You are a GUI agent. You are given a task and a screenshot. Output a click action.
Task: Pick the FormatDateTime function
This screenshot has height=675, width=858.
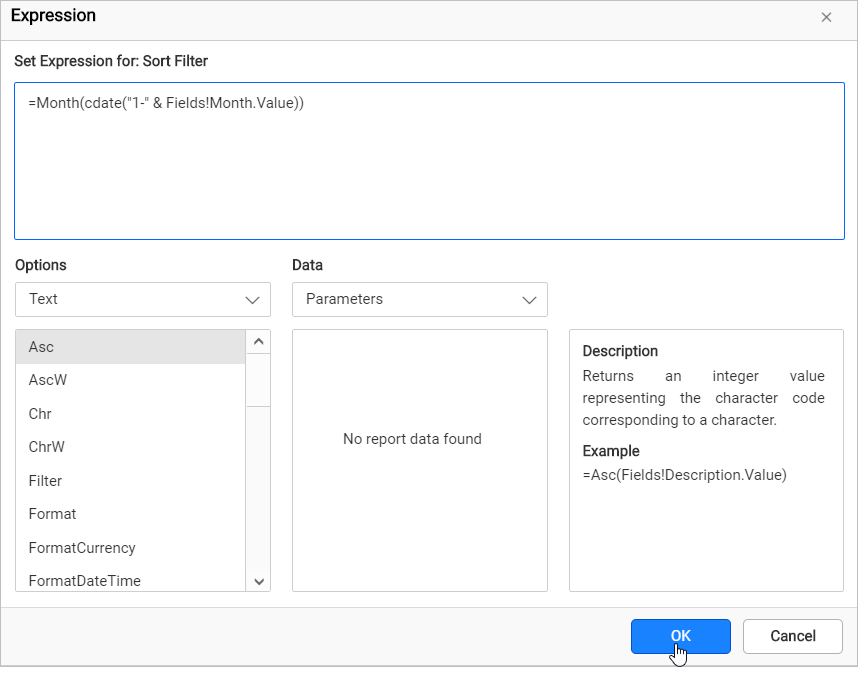(130, 581)
